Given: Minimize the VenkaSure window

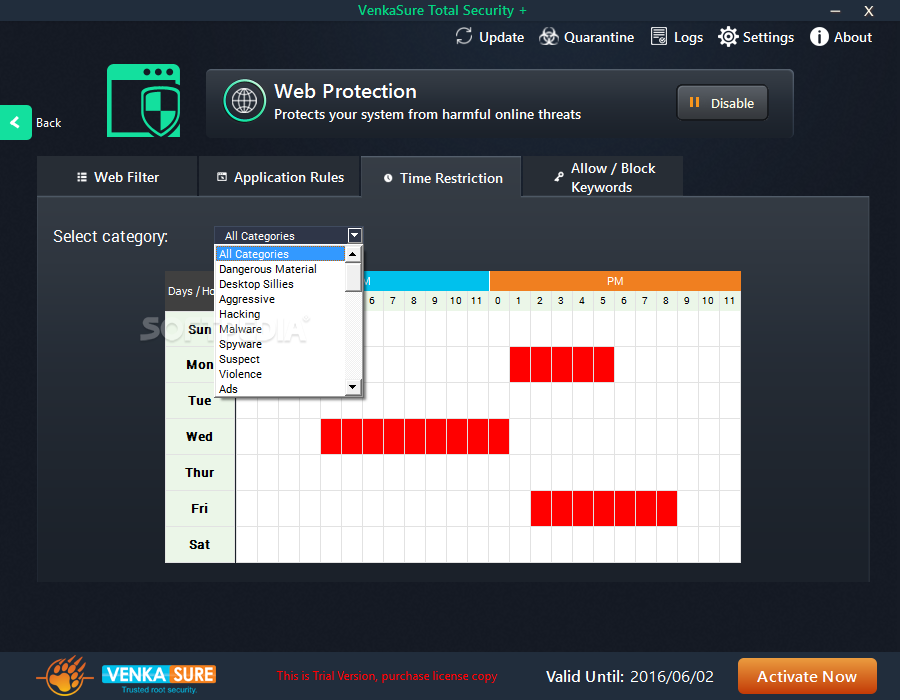Looking at the screenshot, I should (x=835, y=11).
